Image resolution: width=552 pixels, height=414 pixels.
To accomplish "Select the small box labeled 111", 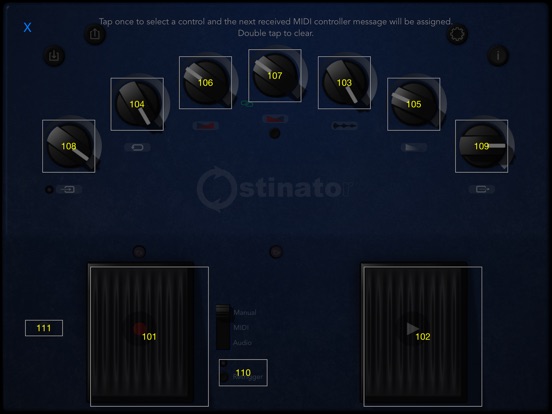I will [44, 328].
